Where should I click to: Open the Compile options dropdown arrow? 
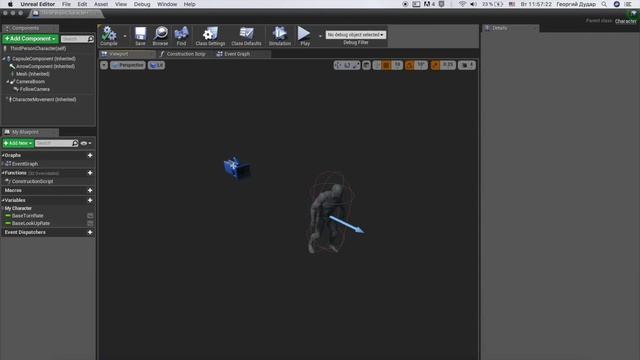pyautogui.click(x=125, y=36)
